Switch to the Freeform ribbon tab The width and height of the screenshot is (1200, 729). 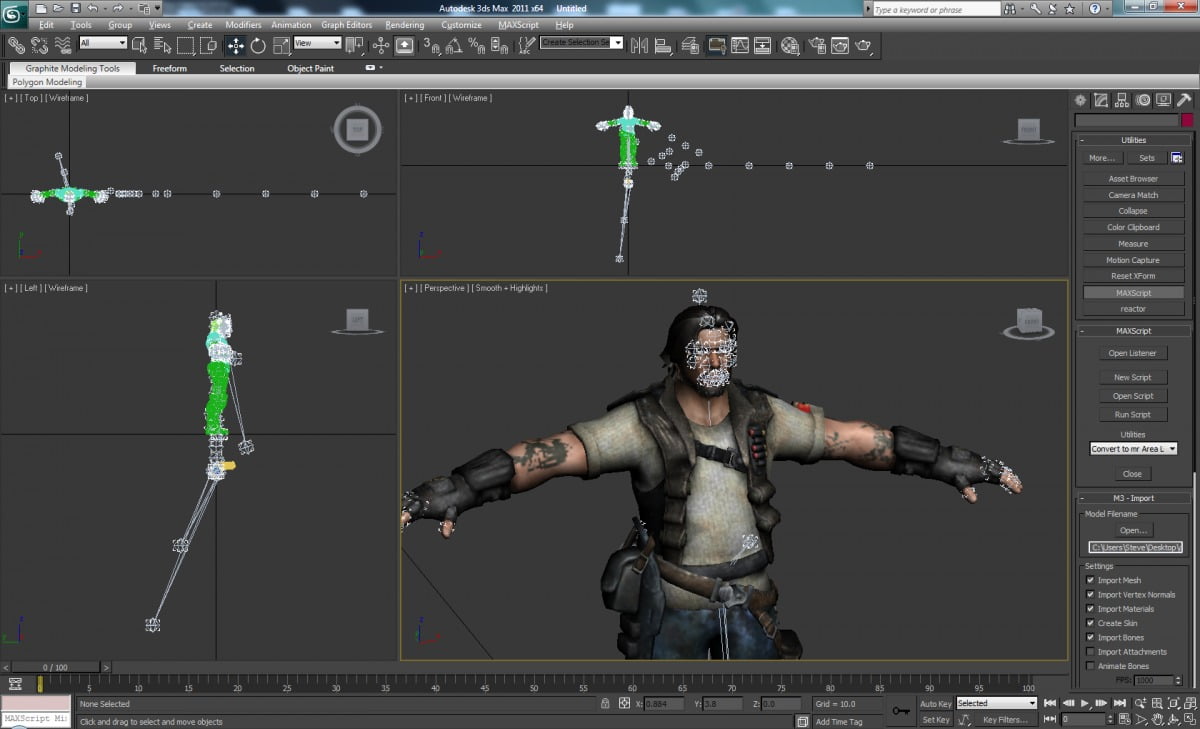click(169, 68)
